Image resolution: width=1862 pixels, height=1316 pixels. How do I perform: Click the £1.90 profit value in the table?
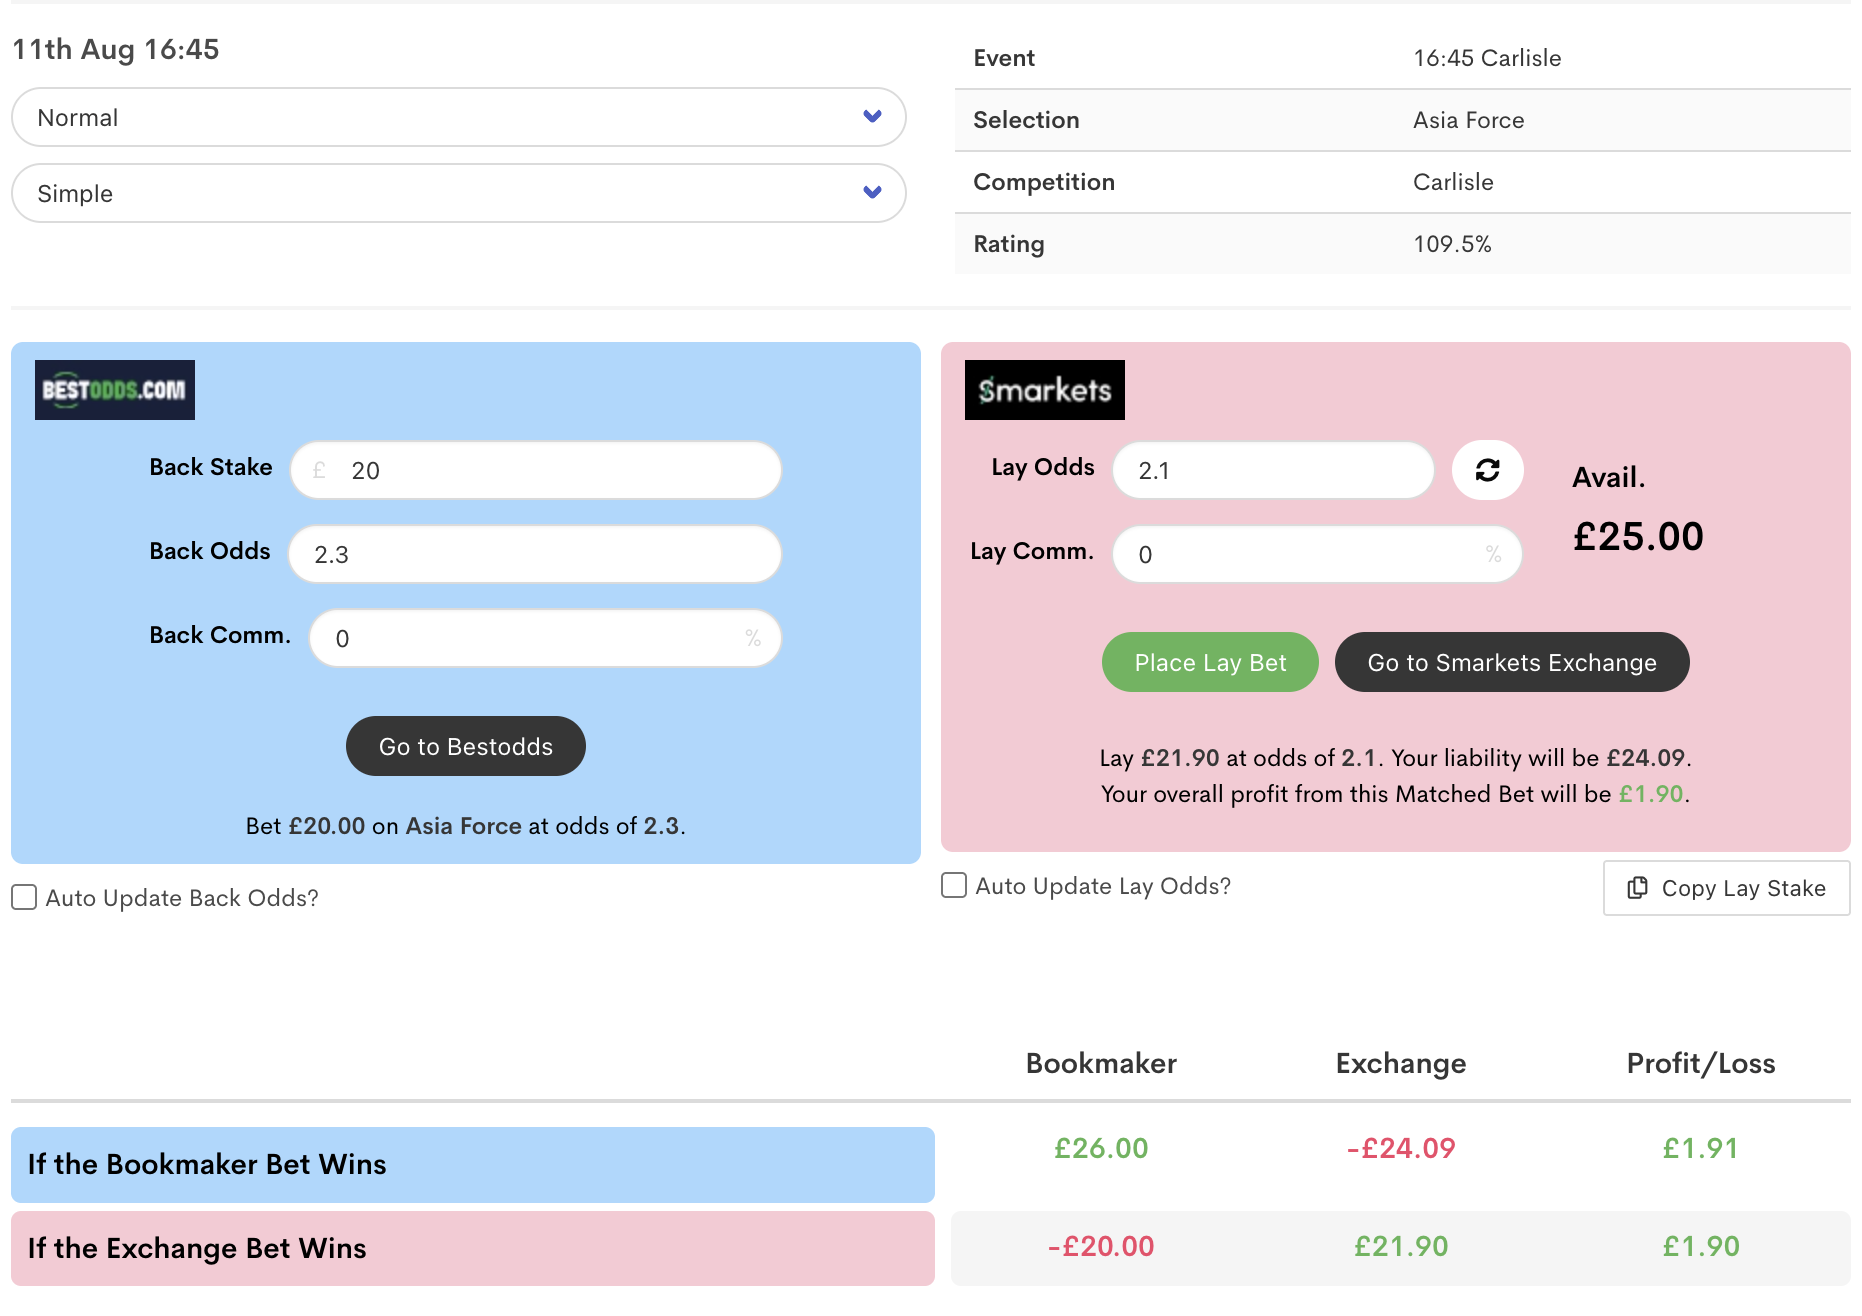tap(1701, 1246)
